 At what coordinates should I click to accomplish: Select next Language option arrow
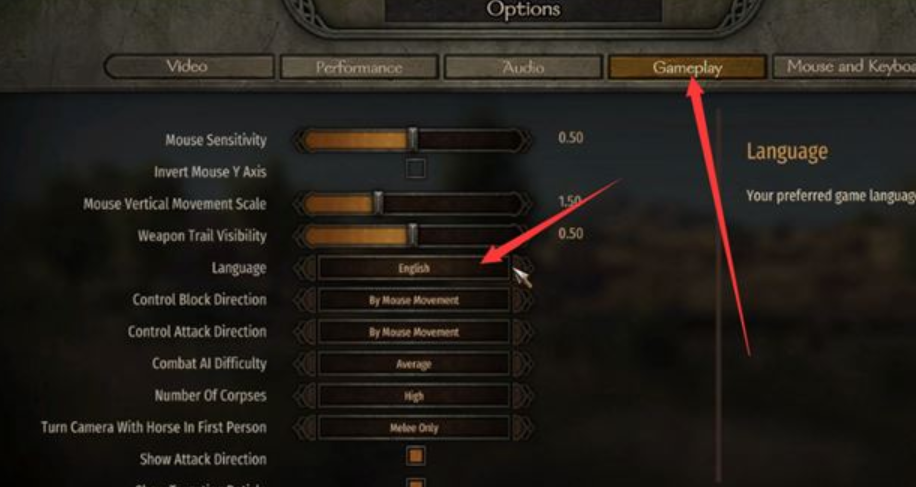point(523,268)
